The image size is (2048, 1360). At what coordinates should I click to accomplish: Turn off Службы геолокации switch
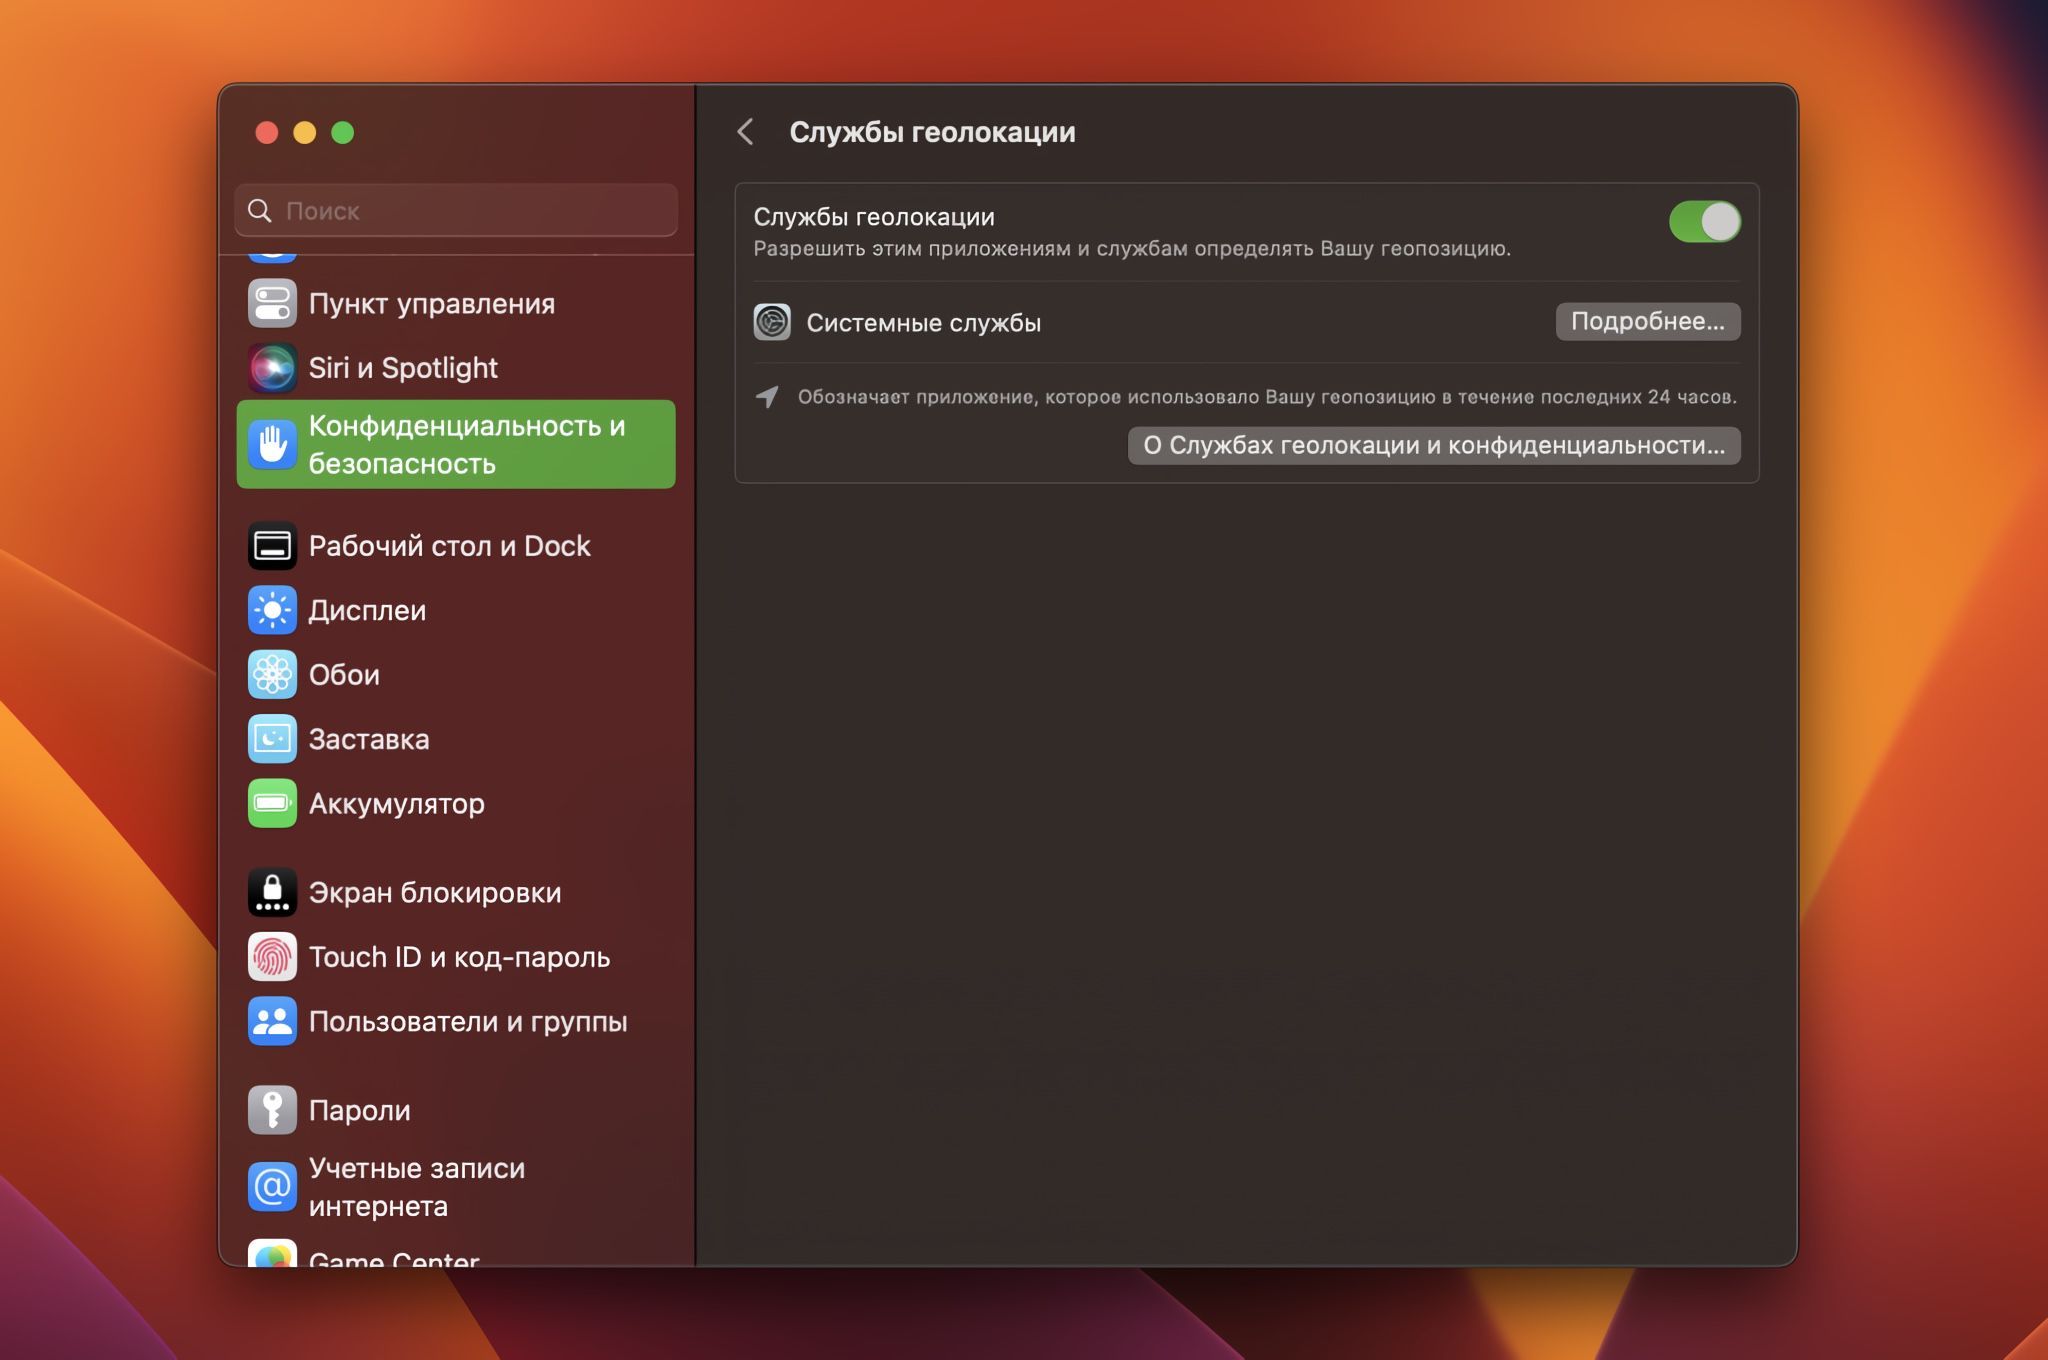click(1704, 222)
